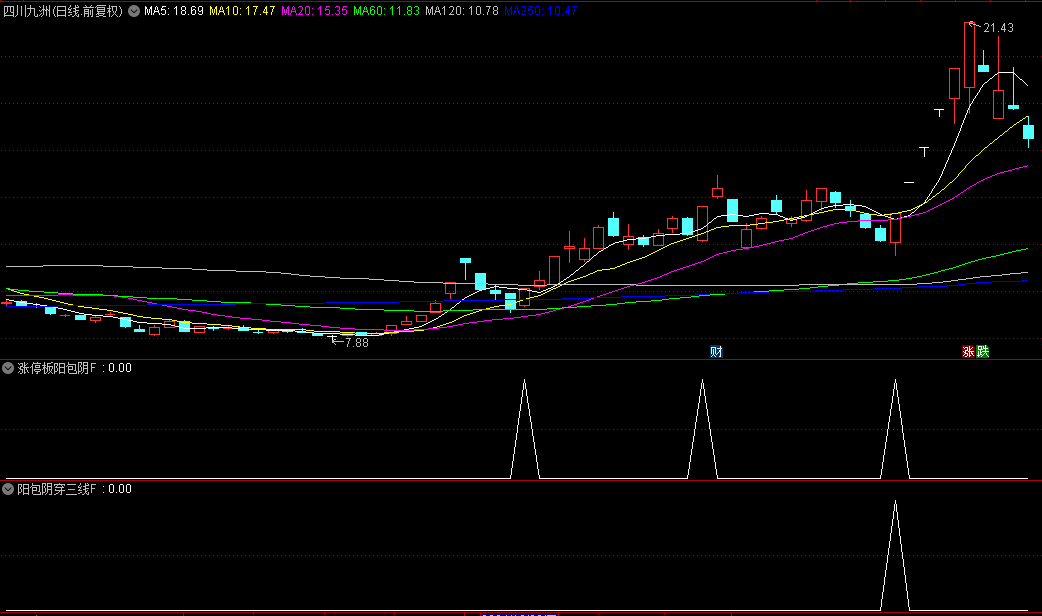Expand the 阳包阴穿三线F indicator menu

[x=9, y=490]
